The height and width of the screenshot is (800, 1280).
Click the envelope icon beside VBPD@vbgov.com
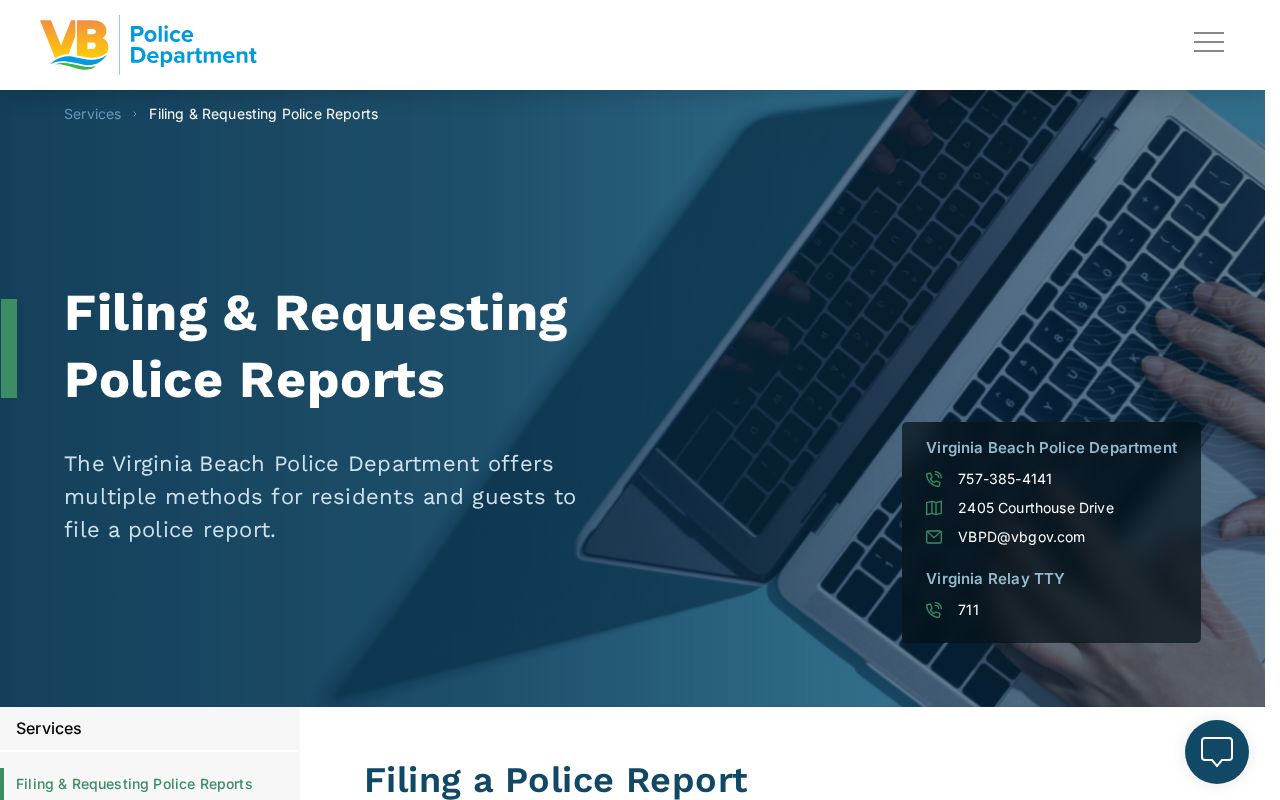[934, 537]
